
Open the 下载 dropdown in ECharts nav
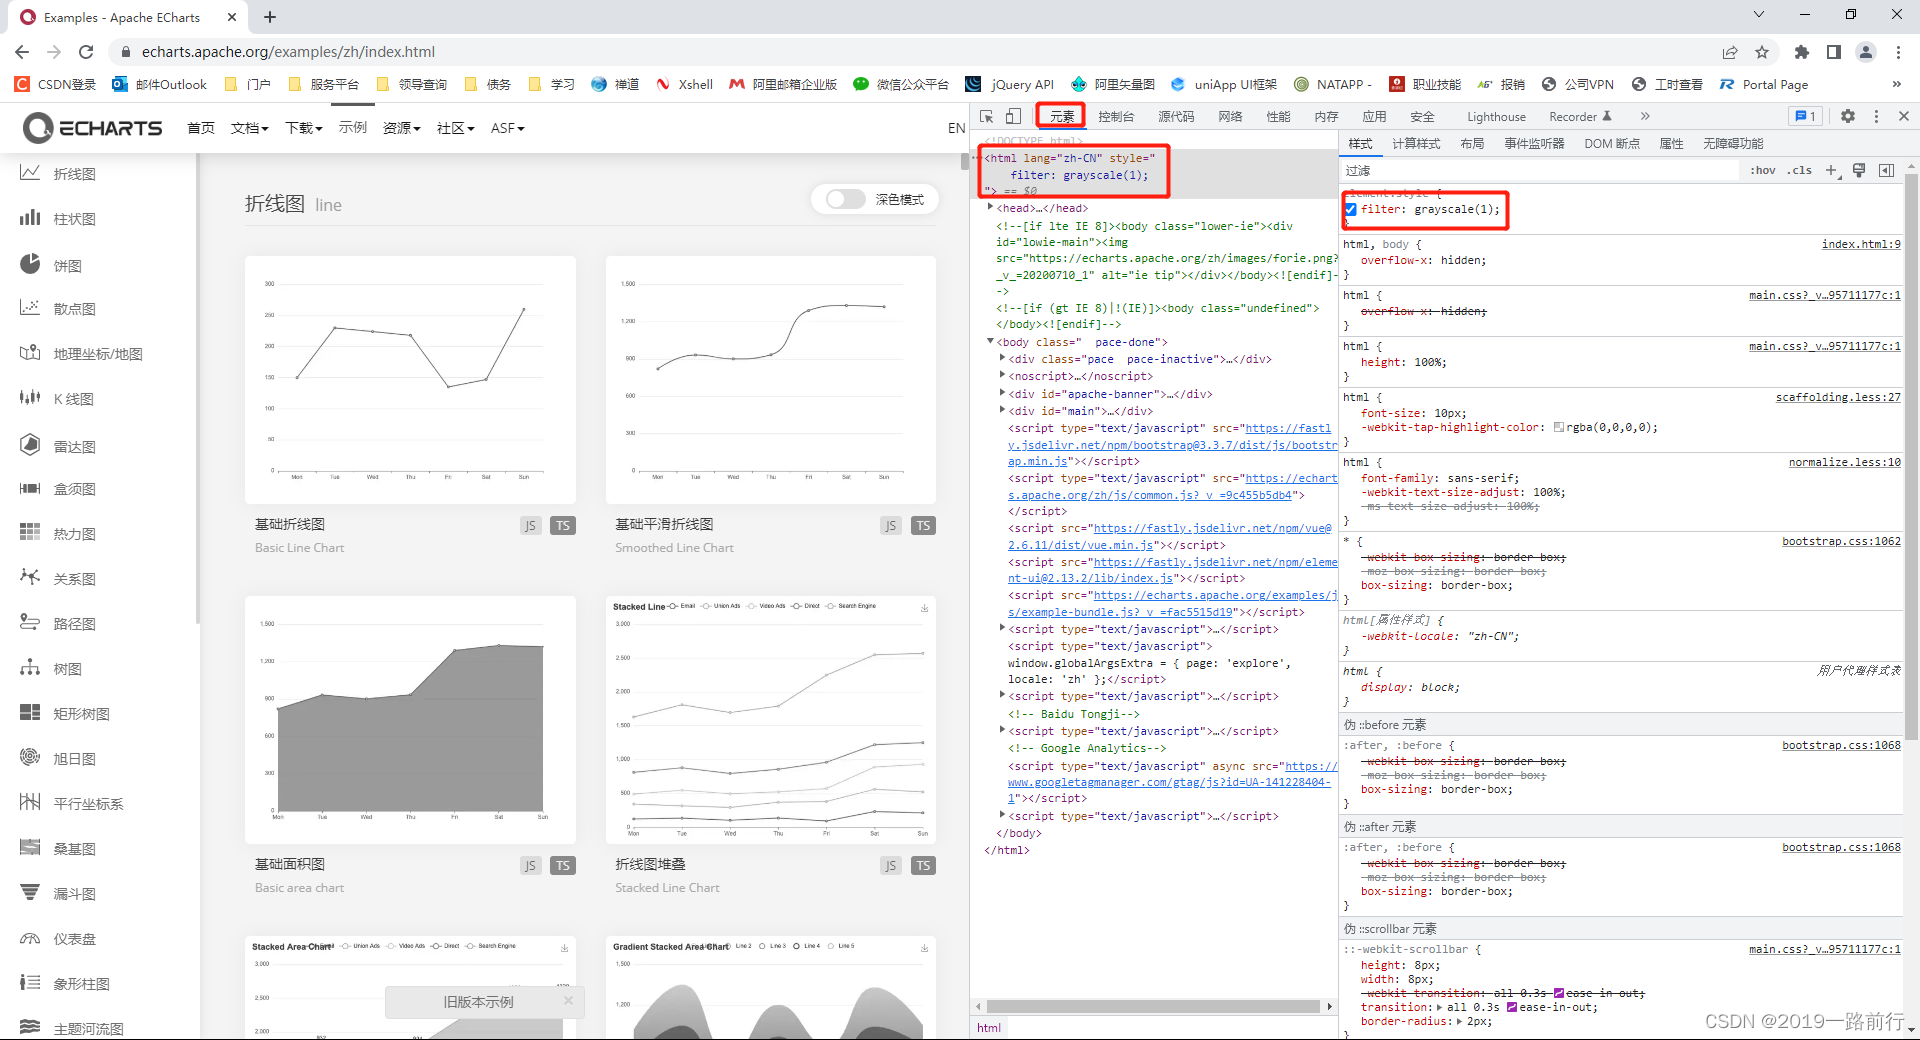tap(303, 128)
